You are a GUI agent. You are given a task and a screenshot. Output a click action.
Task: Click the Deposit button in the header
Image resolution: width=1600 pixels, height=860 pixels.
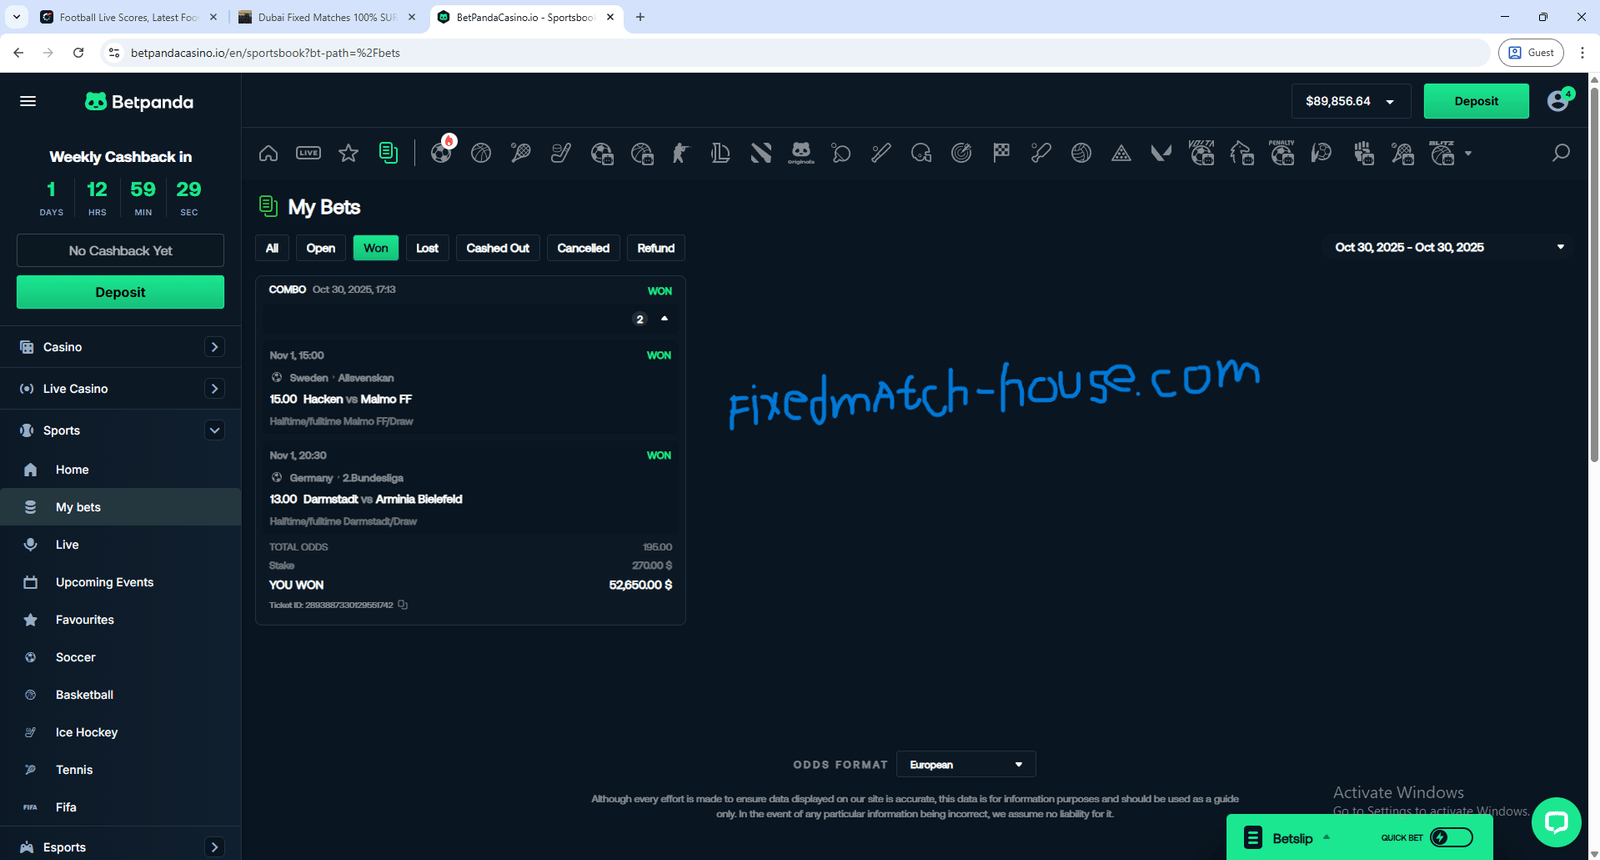pos(1475,101)
